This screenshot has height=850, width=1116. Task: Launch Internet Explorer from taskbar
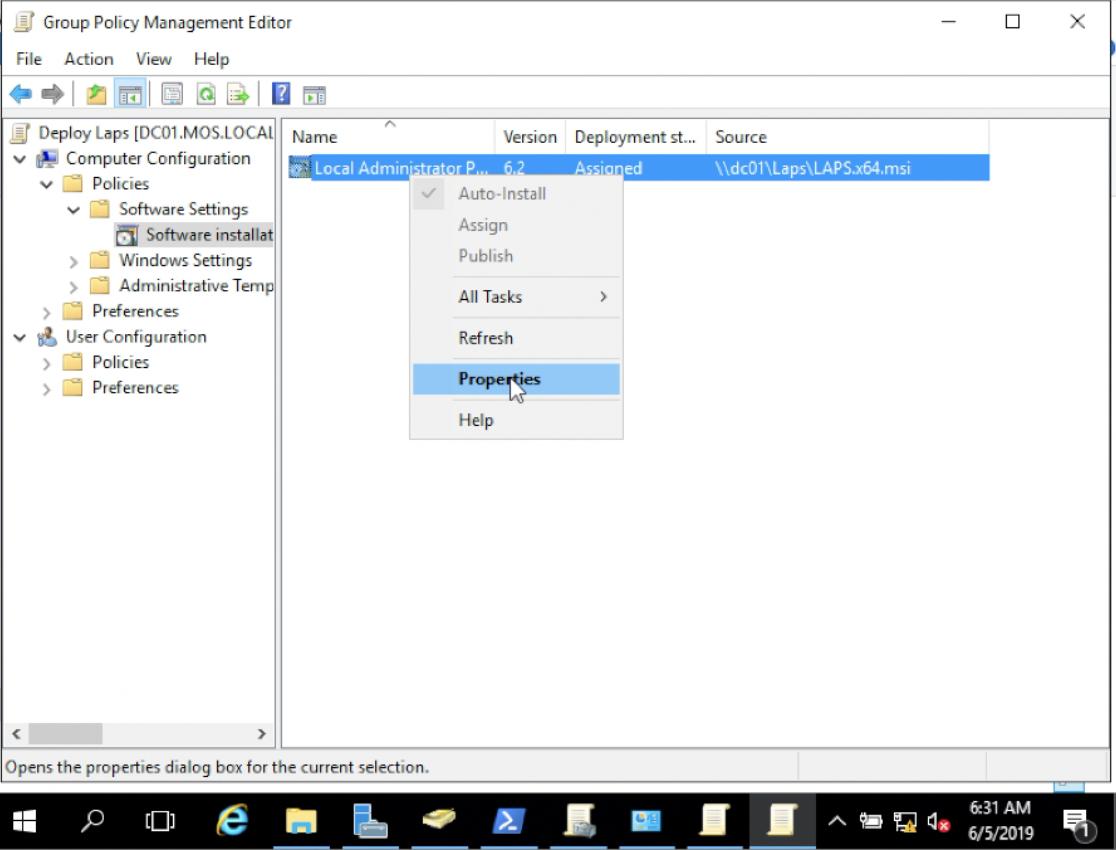232,822
